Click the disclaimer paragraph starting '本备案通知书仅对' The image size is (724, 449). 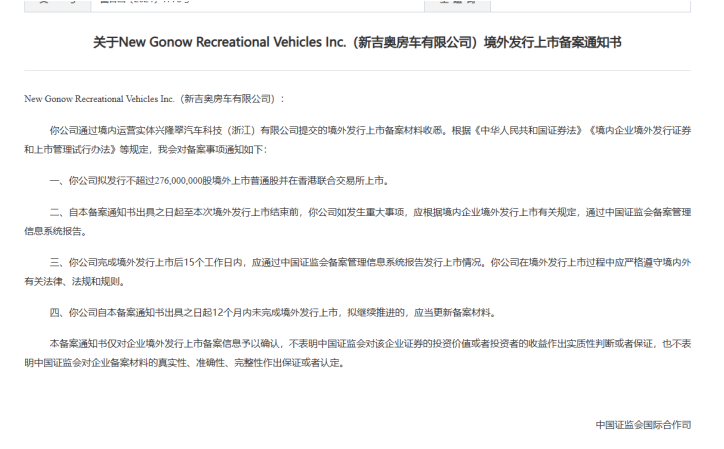pyautogui.click(x=357, y=353)
